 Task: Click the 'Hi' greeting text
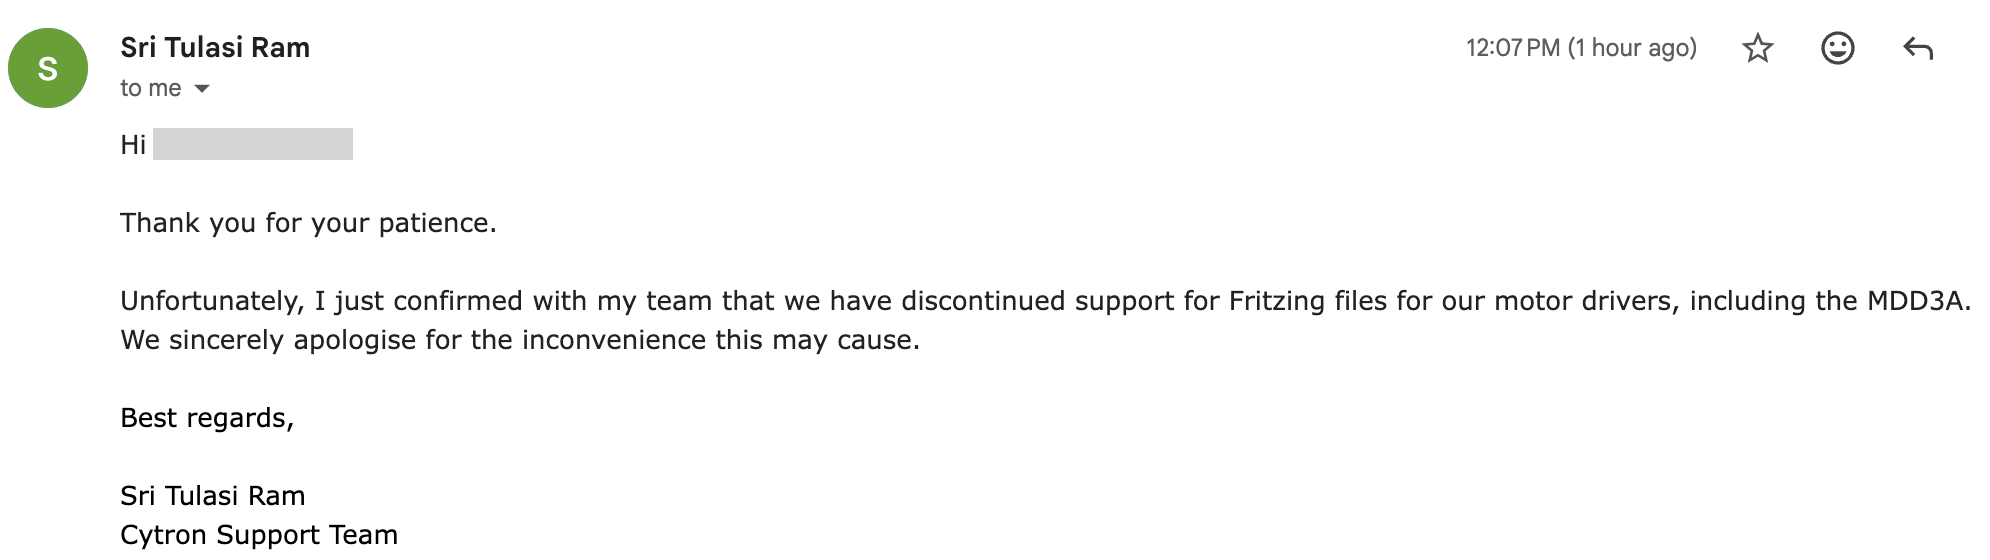pyautogui.click(x=133, y=145)
